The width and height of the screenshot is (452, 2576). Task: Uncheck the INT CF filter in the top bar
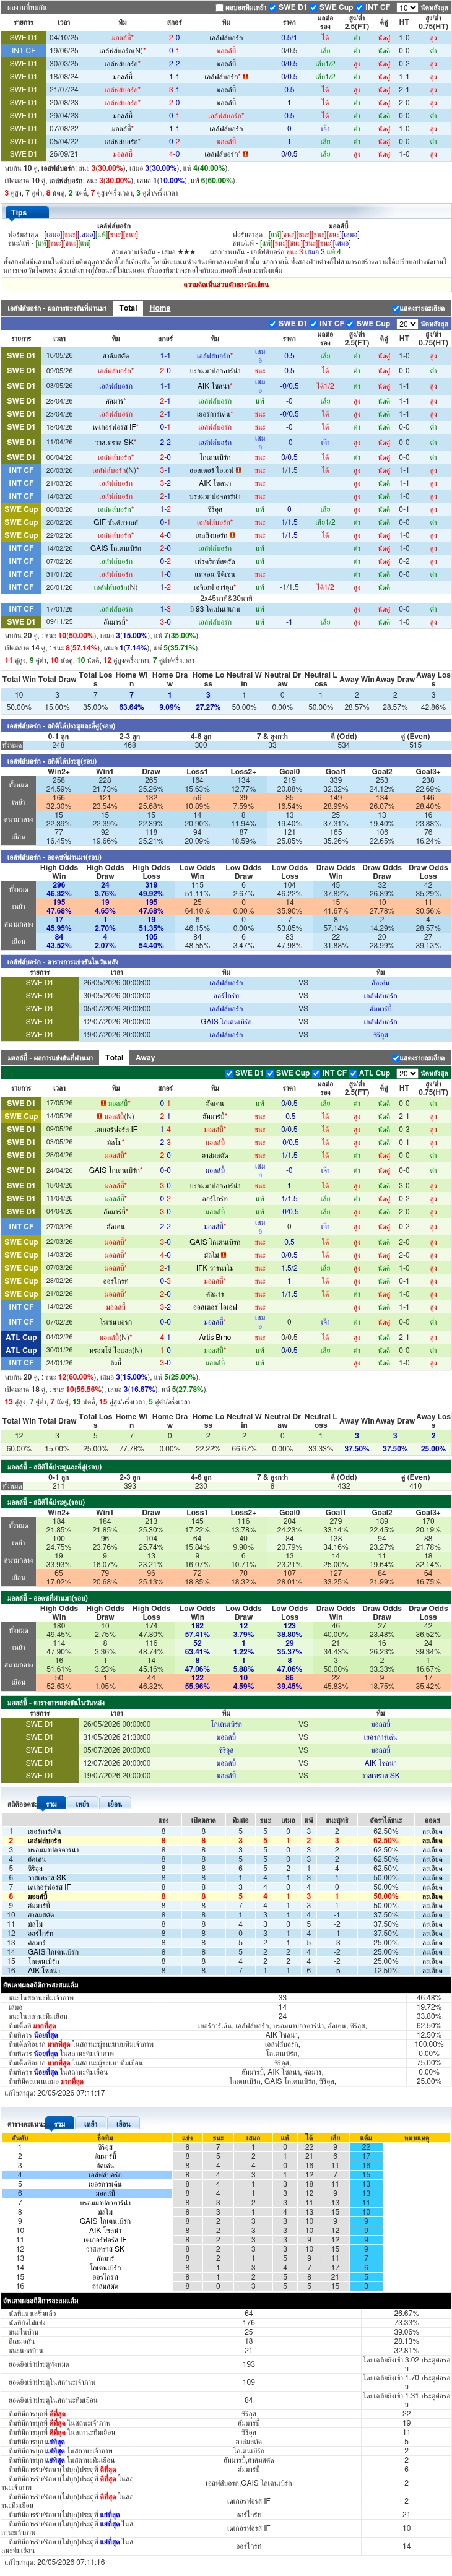360,7
